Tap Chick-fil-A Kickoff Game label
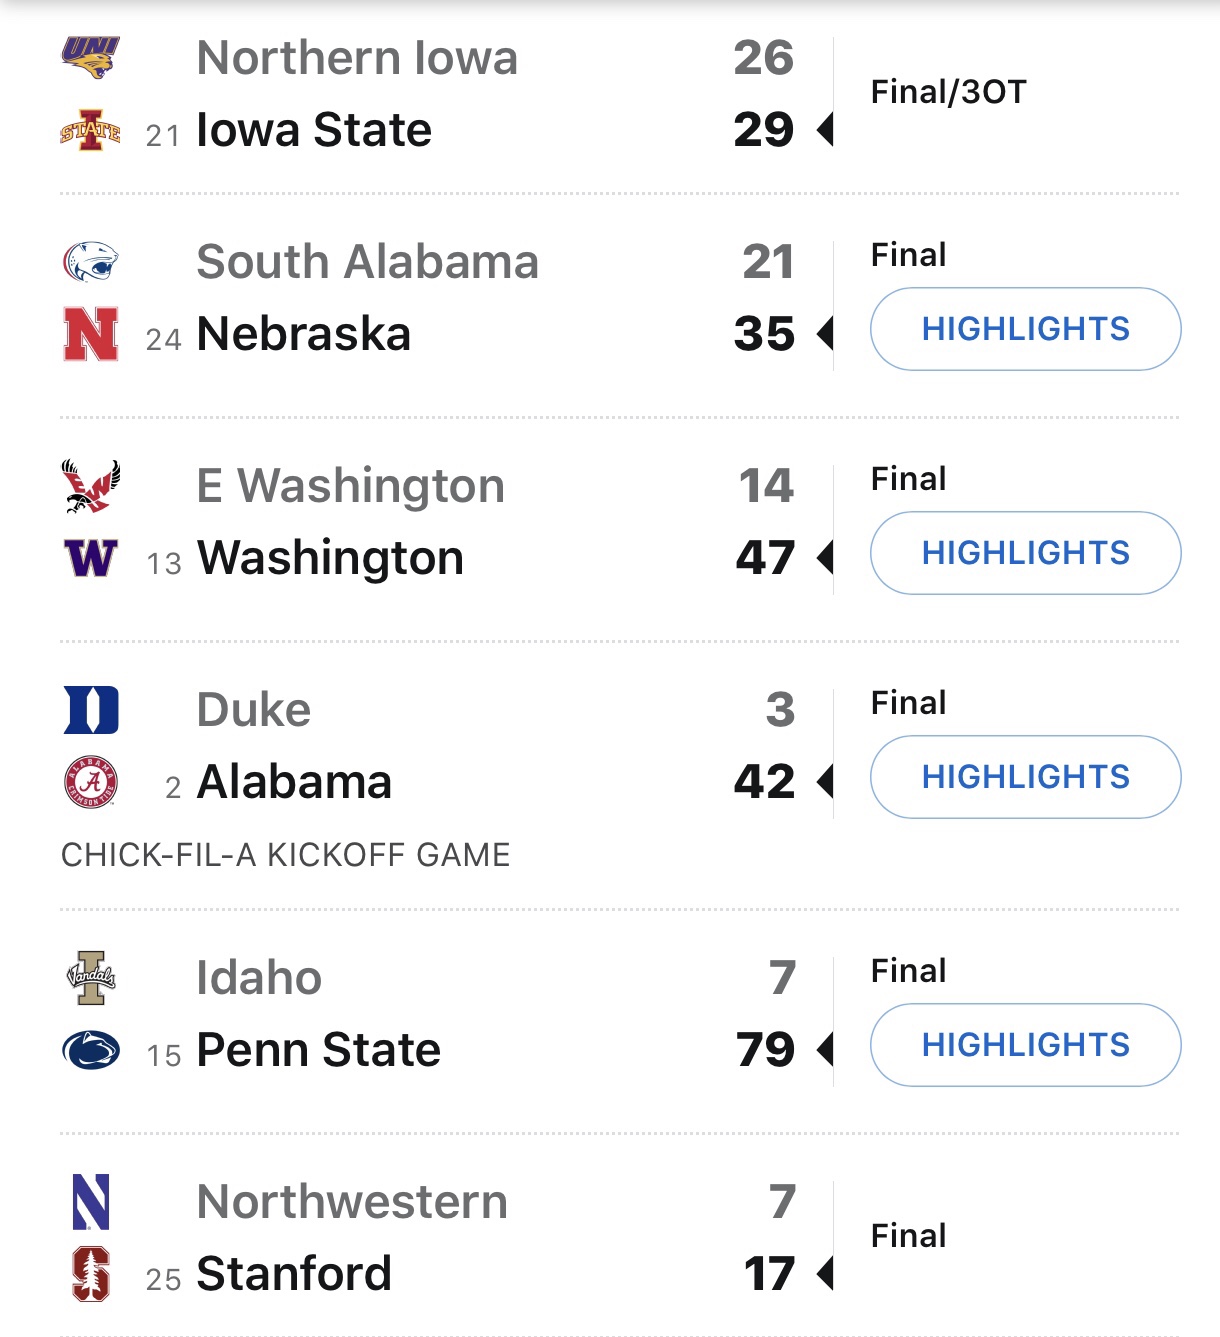Viewport: 1220px width, 1337px height. (286, 855)
